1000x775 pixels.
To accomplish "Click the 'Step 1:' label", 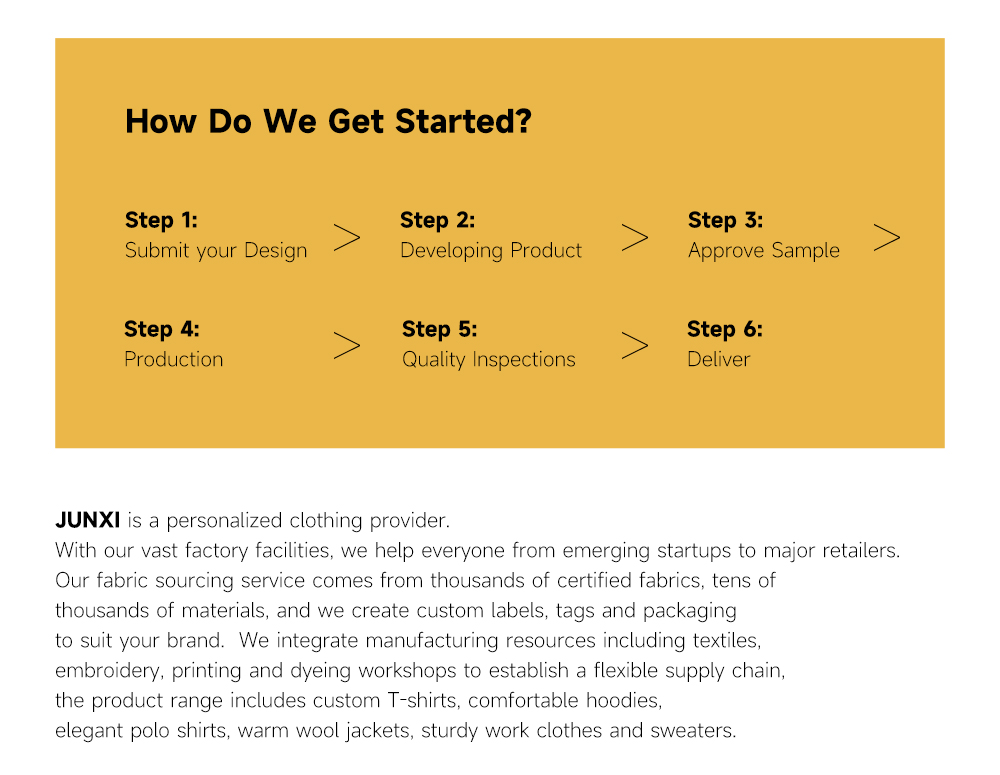I will click(161, 220).
